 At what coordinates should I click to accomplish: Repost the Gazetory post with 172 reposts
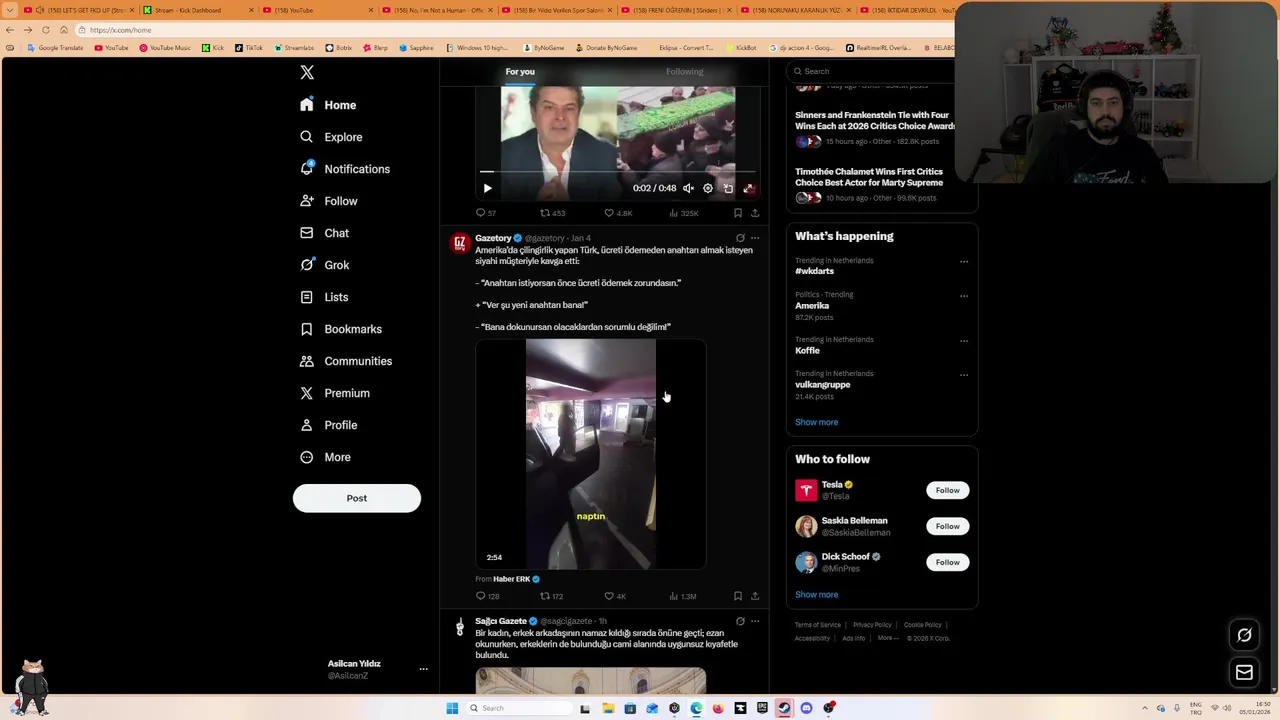pos(552,596)
